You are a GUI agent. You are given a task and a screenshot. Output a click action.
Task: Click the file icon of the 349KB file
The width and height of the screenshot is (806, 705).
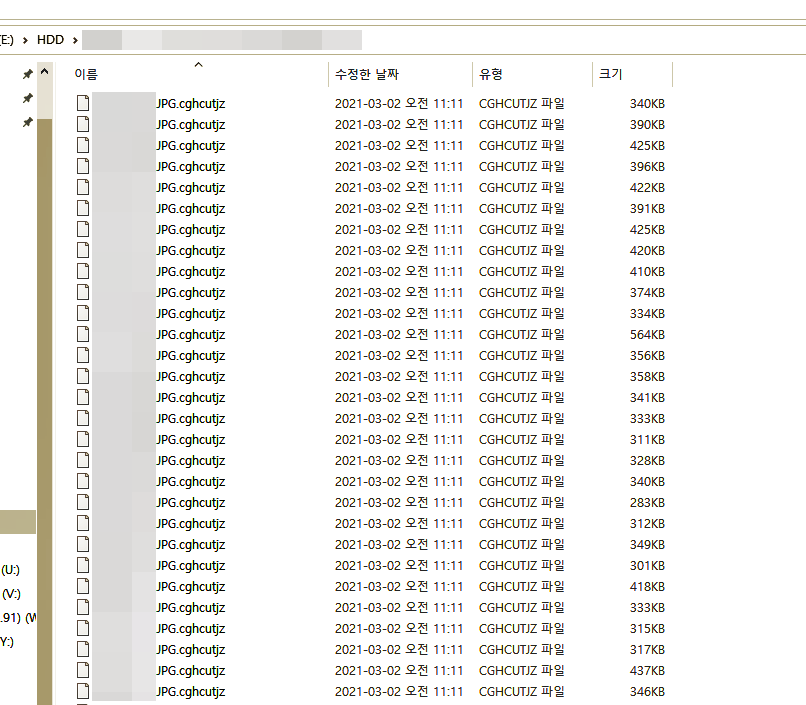pos(83,545)
